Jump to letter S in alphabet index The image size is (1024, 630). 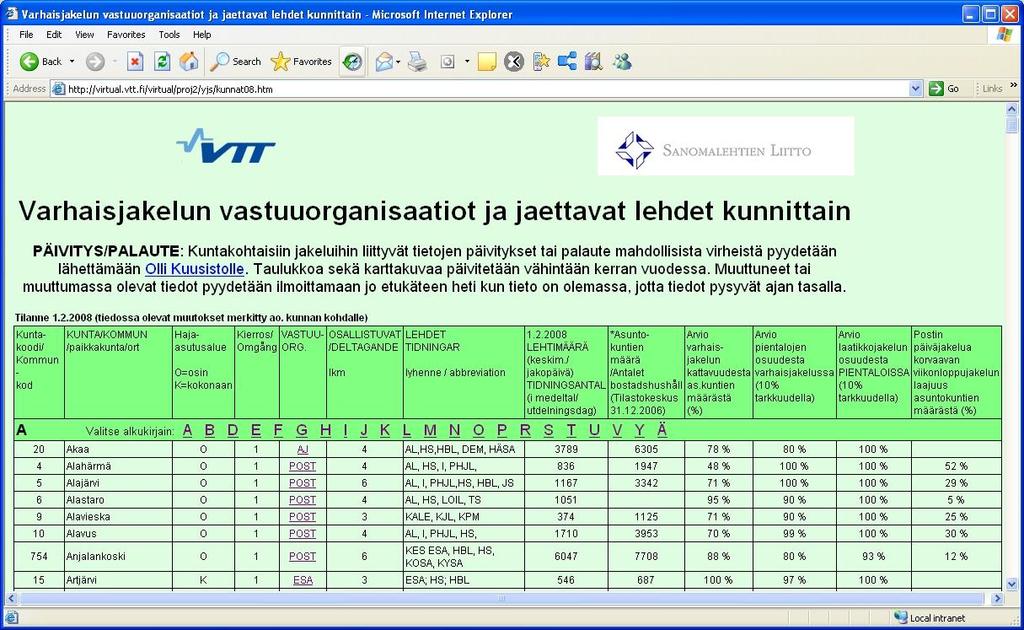click(x=548, y=430)
